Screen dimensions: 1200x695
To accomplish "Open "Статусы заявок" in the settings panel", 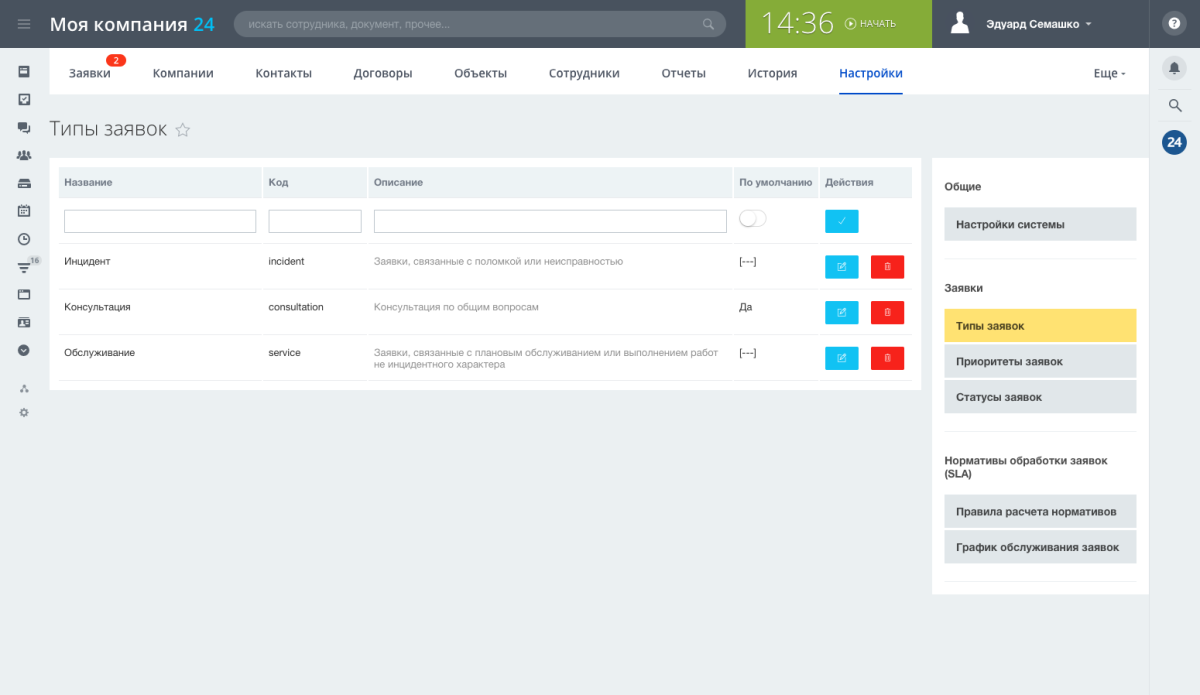I will [1040, 396].
